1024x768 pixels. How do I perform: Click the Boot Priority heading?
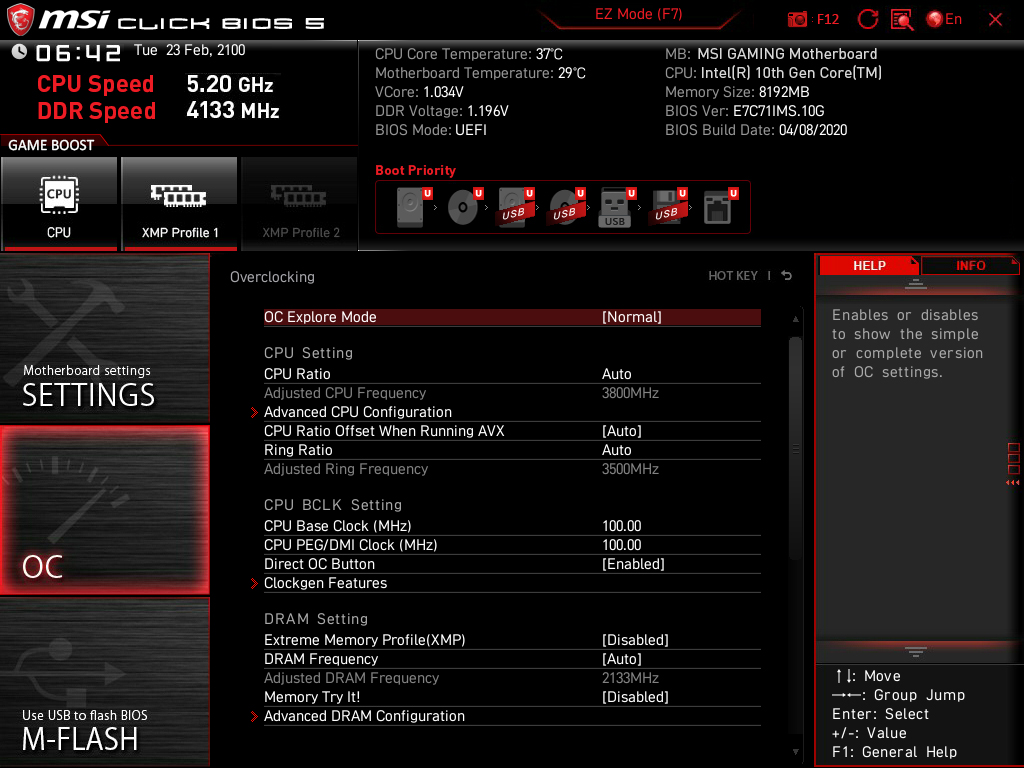coord(415,170)
